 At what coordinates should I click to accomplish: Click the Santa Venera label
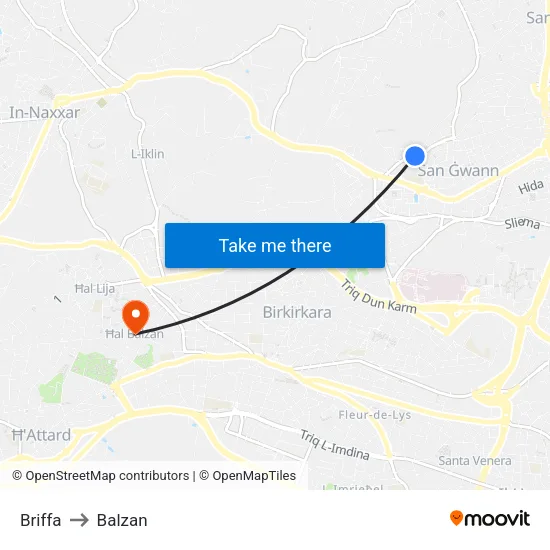(475, 461)
